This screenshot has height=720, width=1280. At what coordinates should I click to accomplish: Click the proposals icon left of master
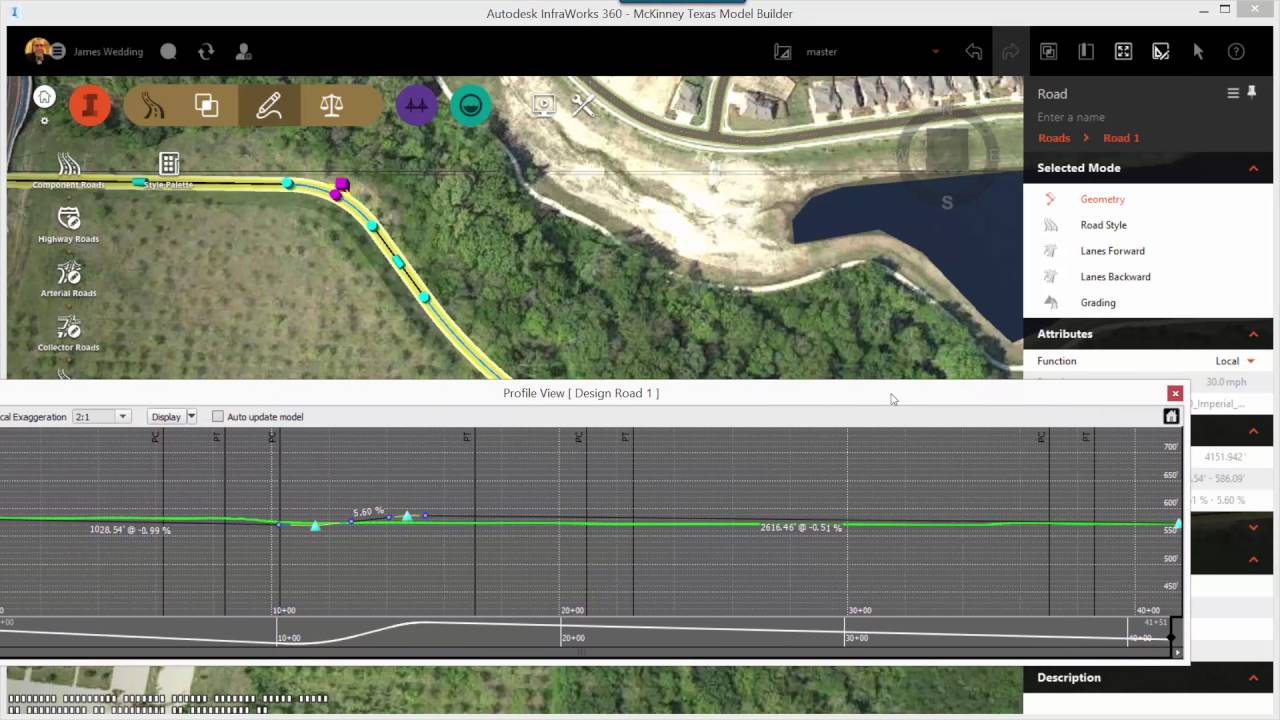(x=782, y=51)
